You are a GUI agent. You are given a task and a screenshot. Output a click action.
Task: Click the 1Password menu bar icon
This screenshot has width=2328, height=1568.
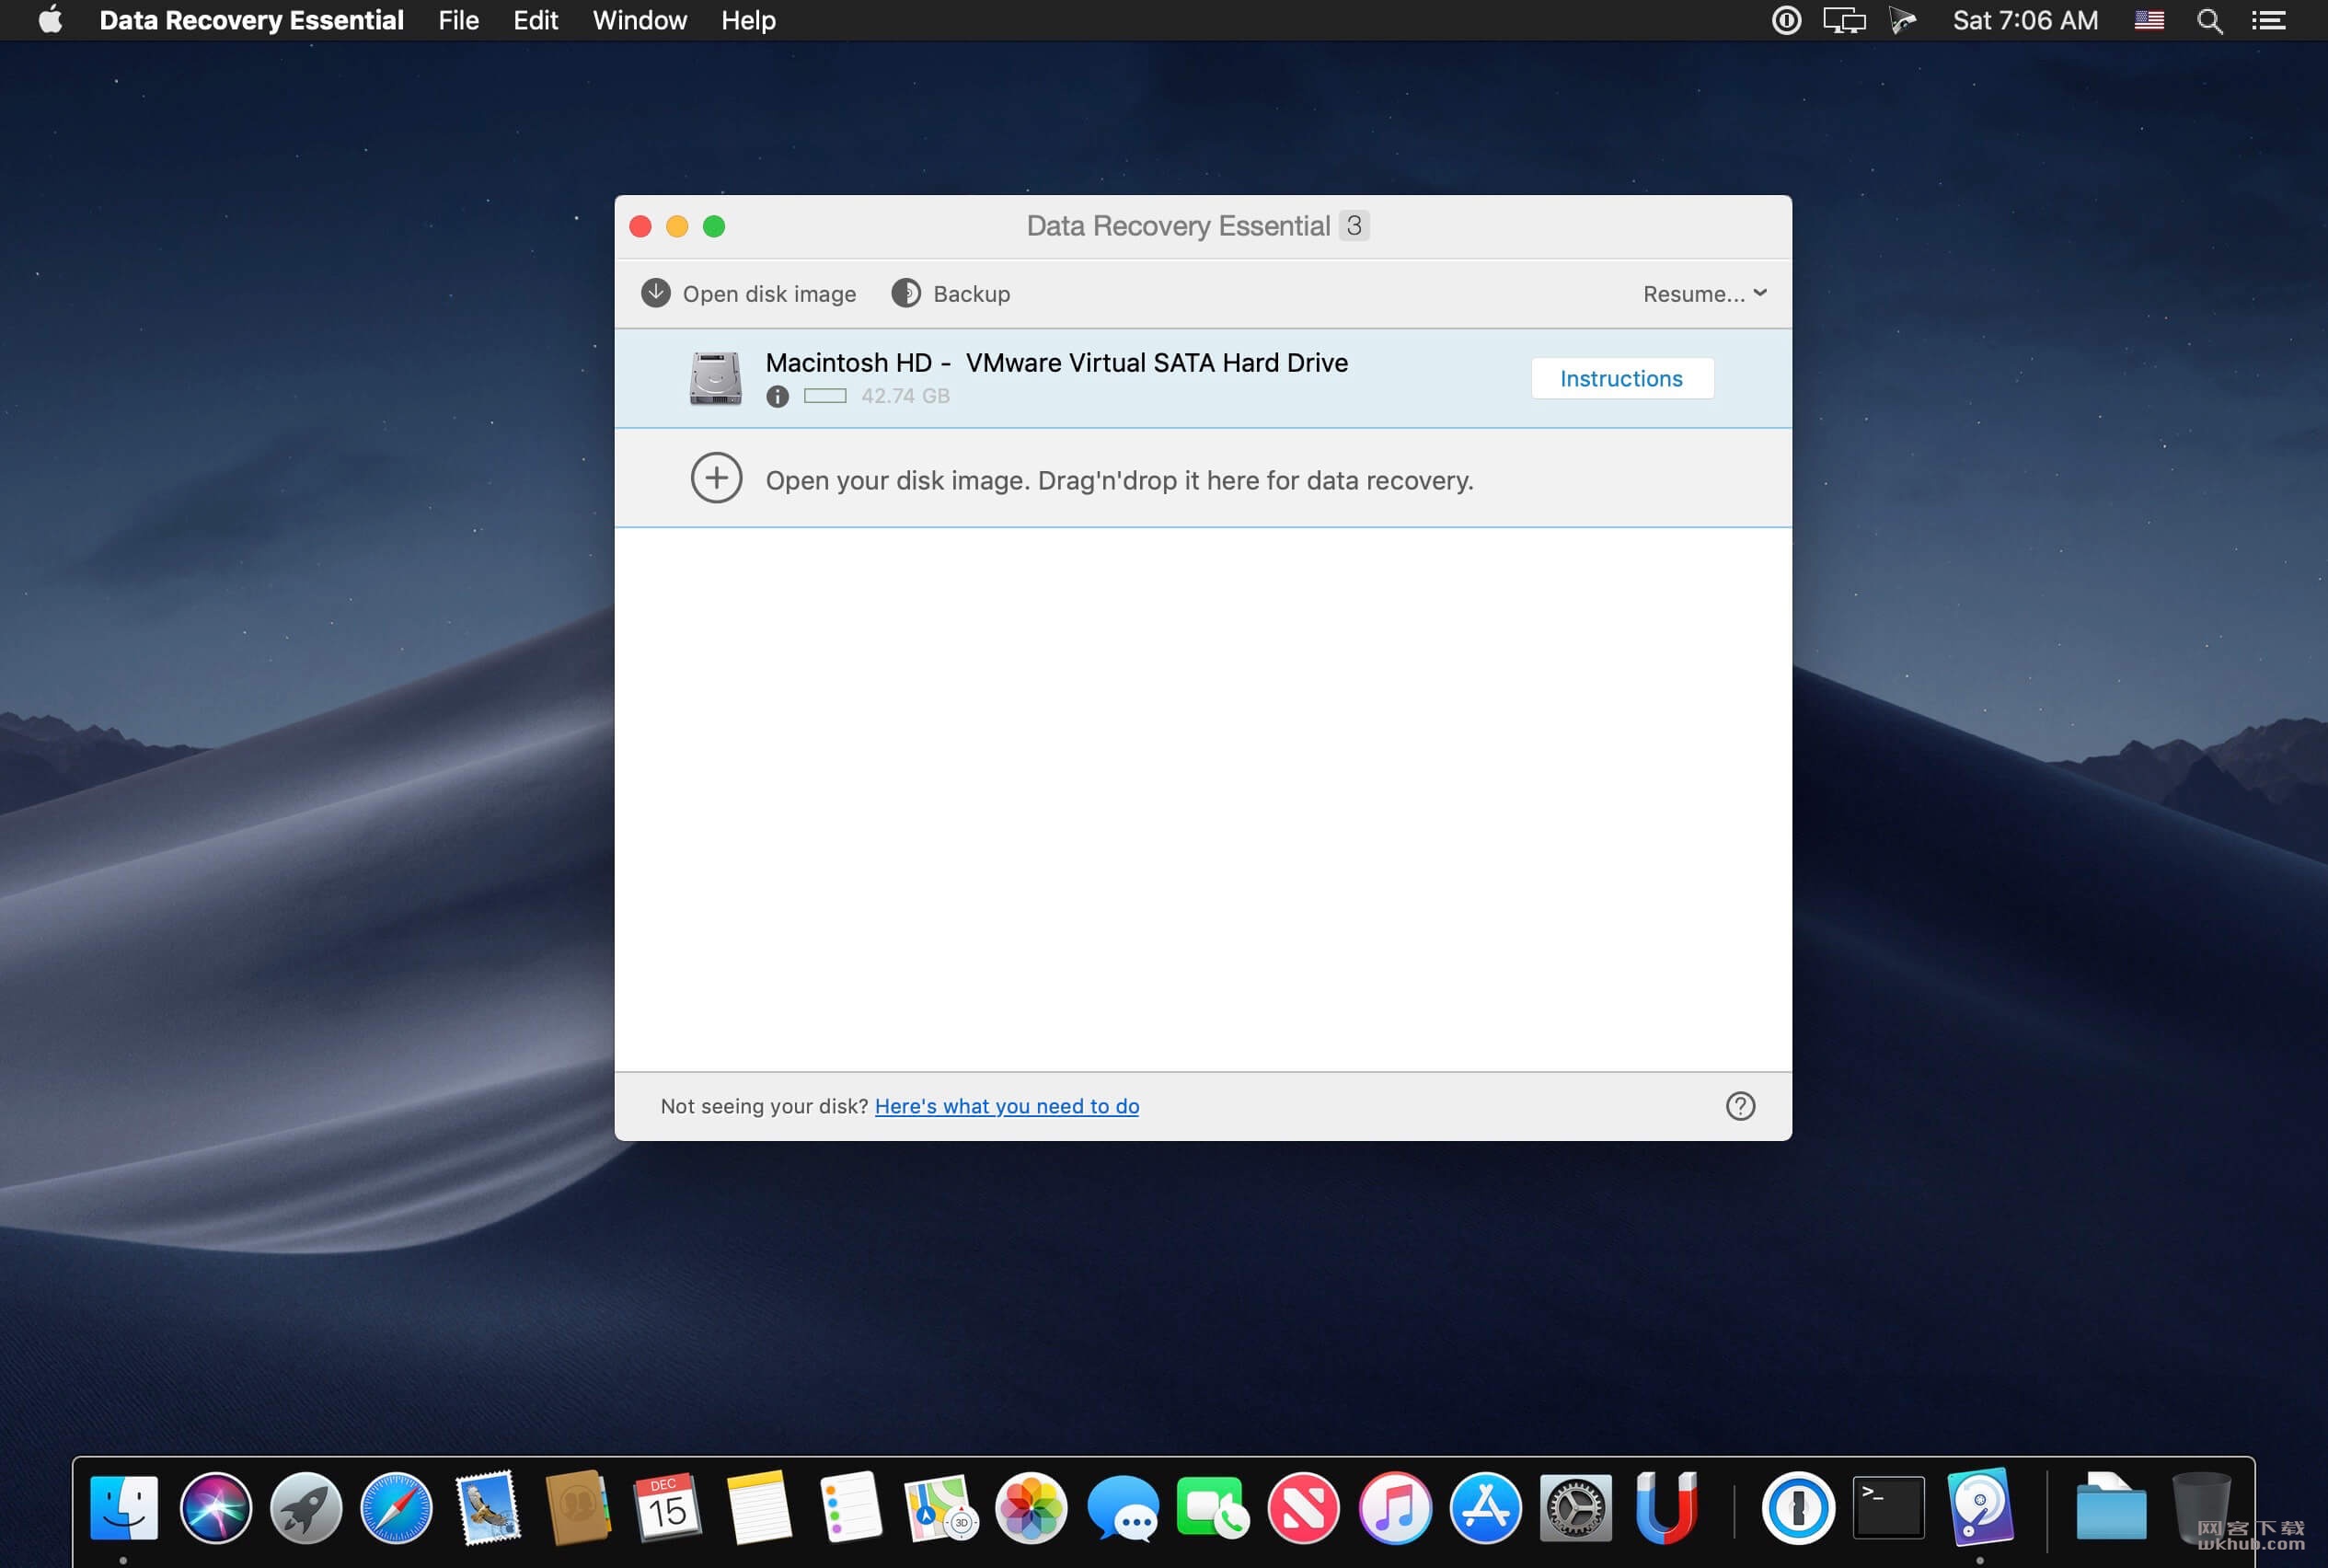point(1786,20)
